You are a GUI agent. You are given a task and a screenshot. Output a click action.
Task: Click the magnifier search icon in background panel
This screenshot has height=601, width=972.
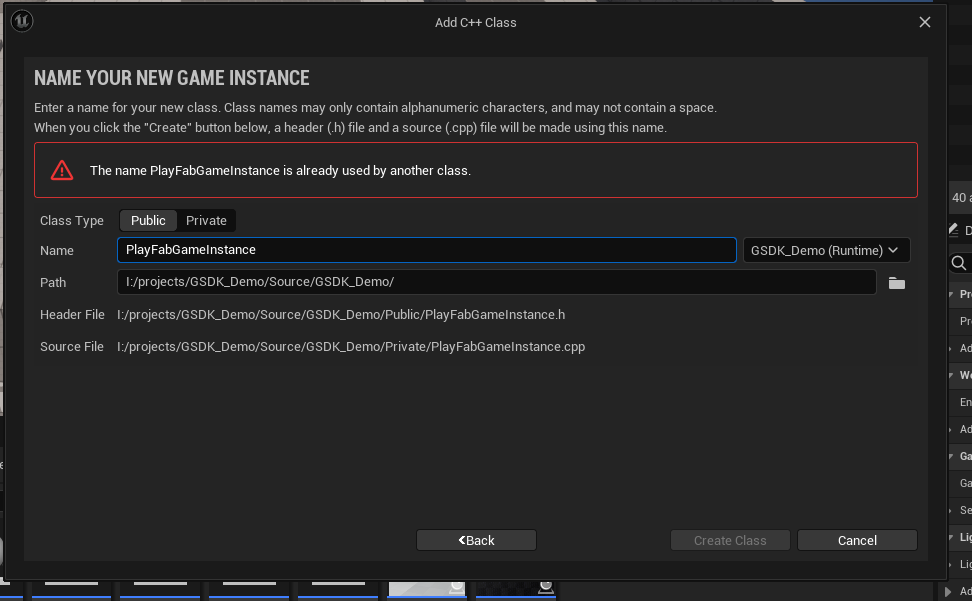(958, 263)
